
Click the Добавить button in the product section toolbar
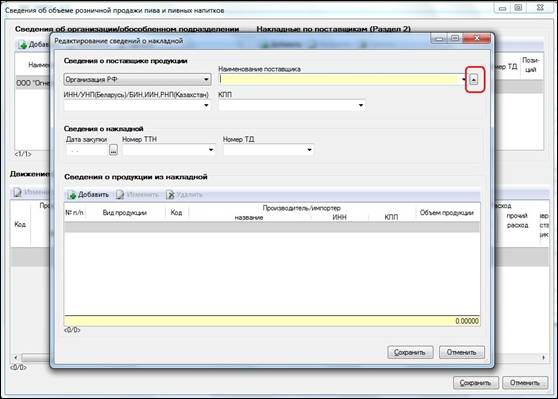click(x=88, y=195)
